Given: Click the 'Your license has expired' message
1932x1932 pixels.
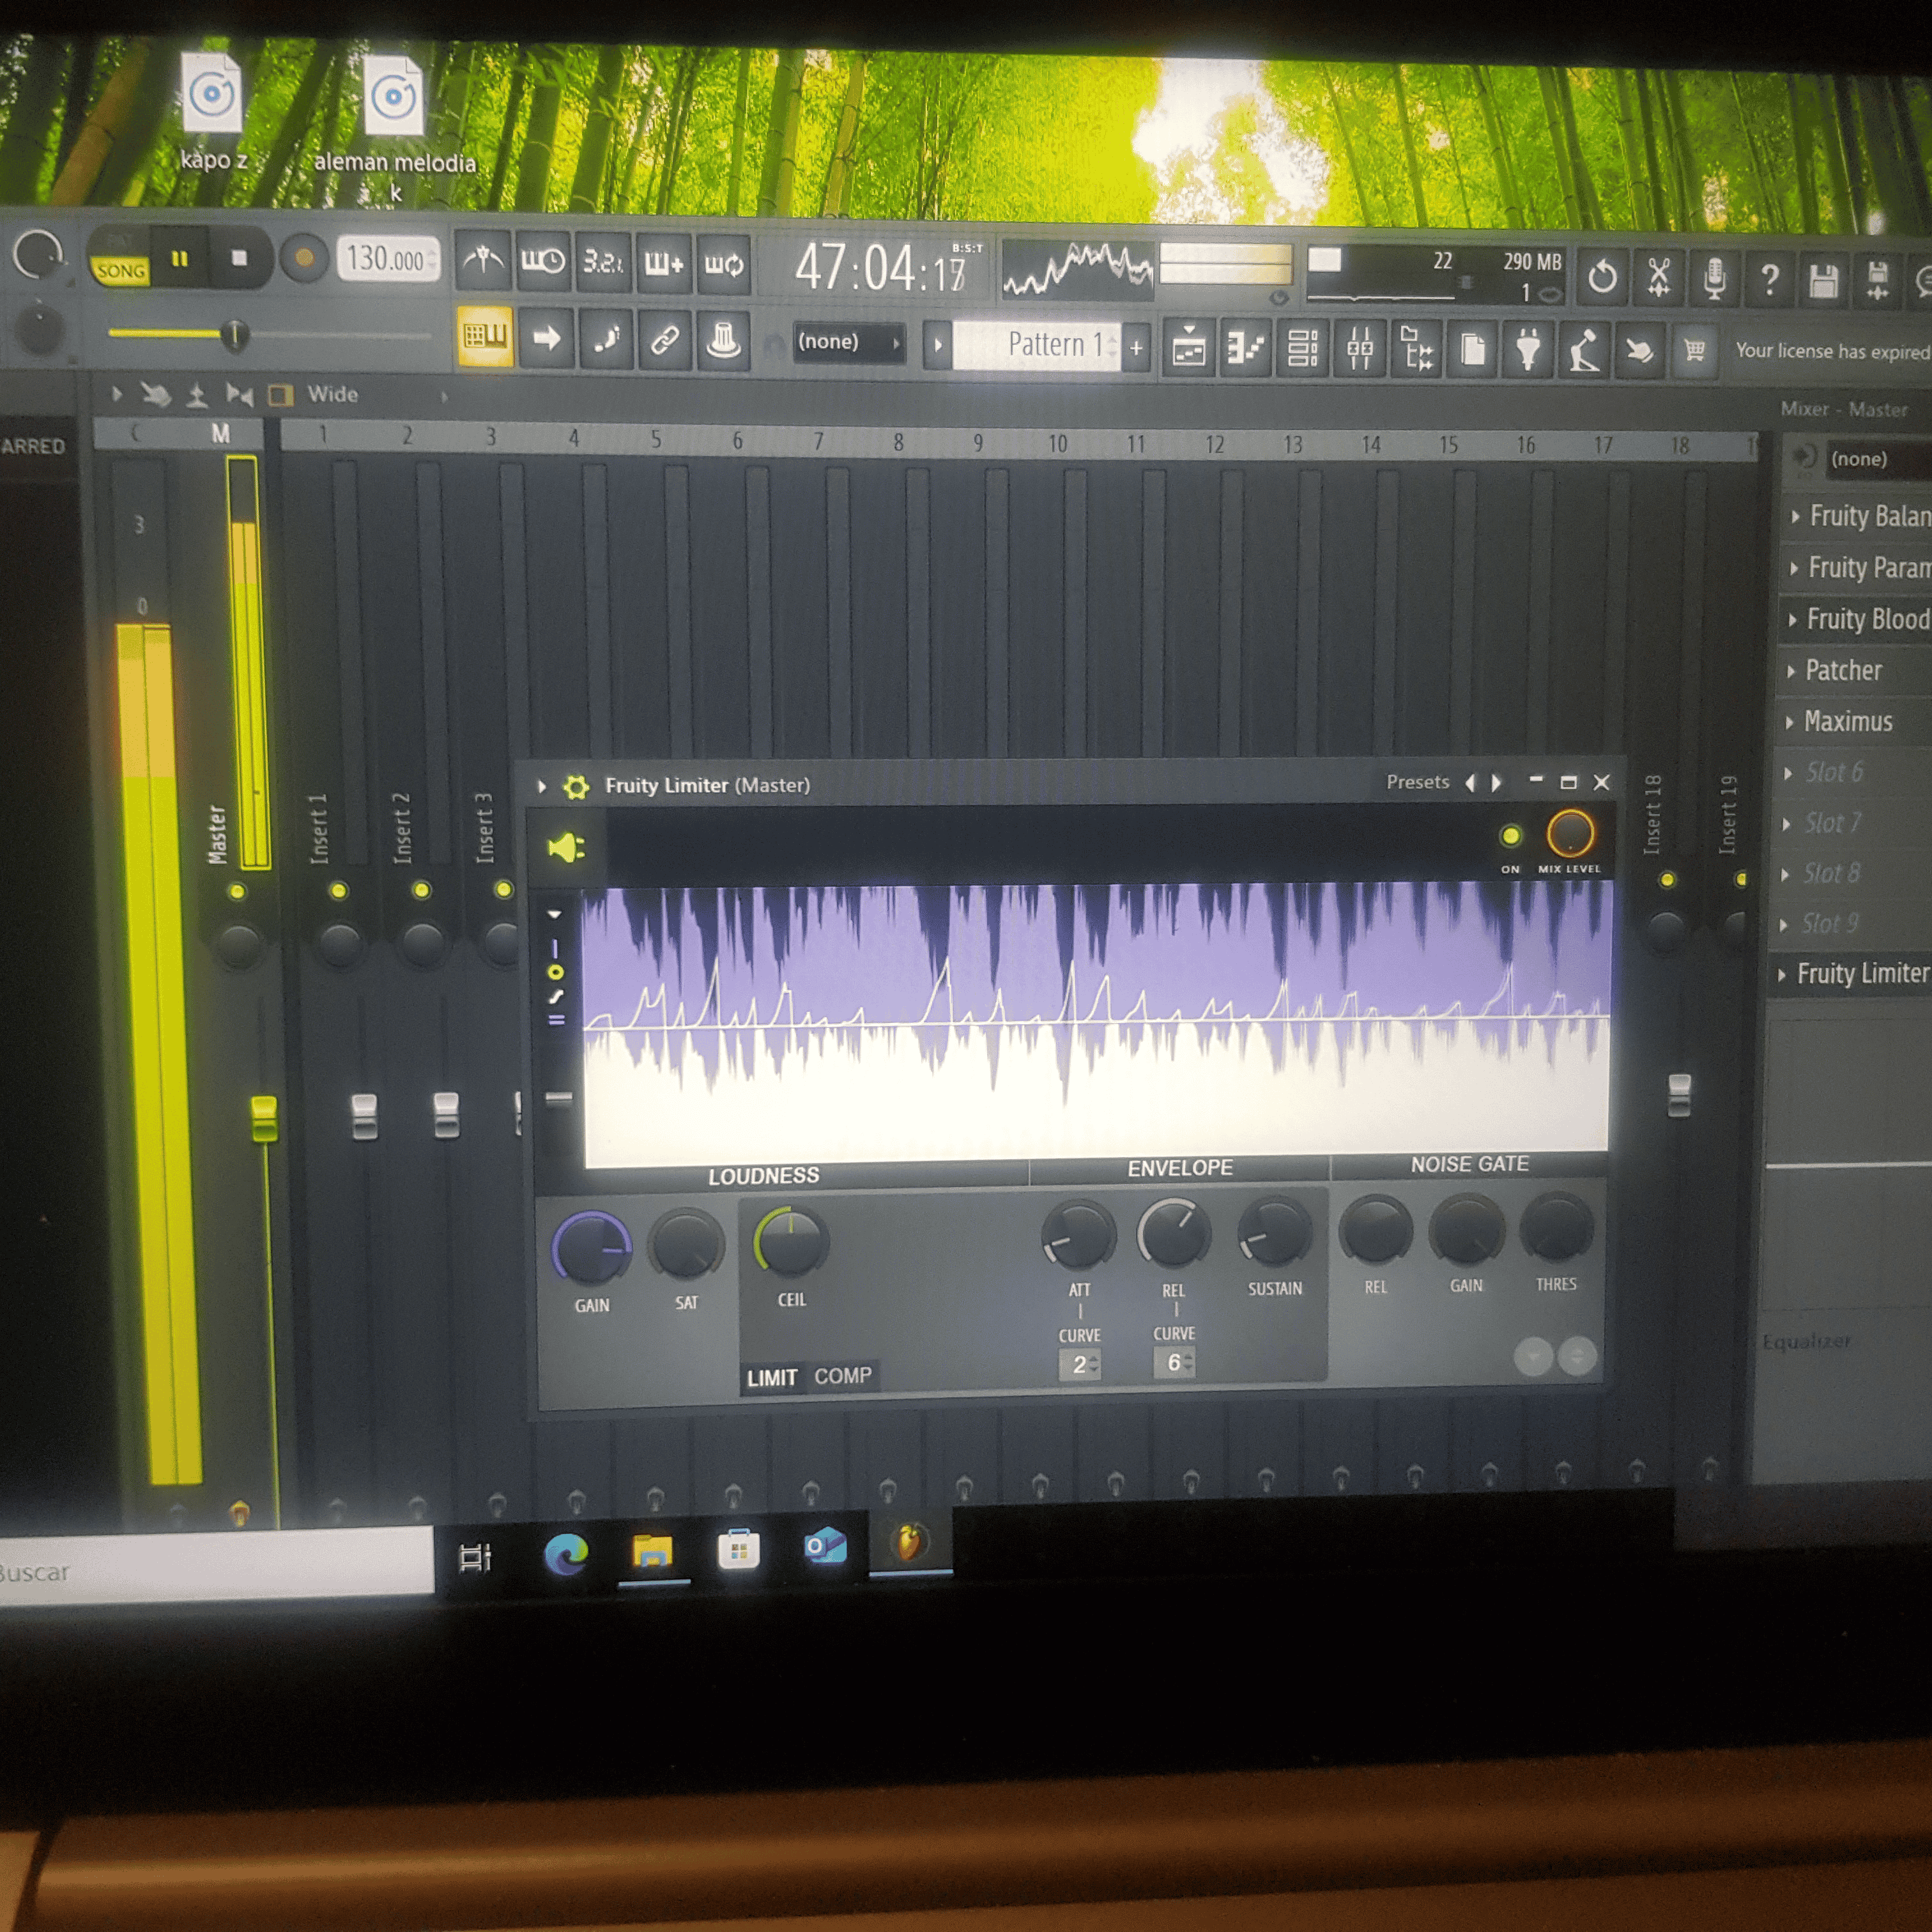Looking at the screenshot, I should click(x=1832, y=351).
